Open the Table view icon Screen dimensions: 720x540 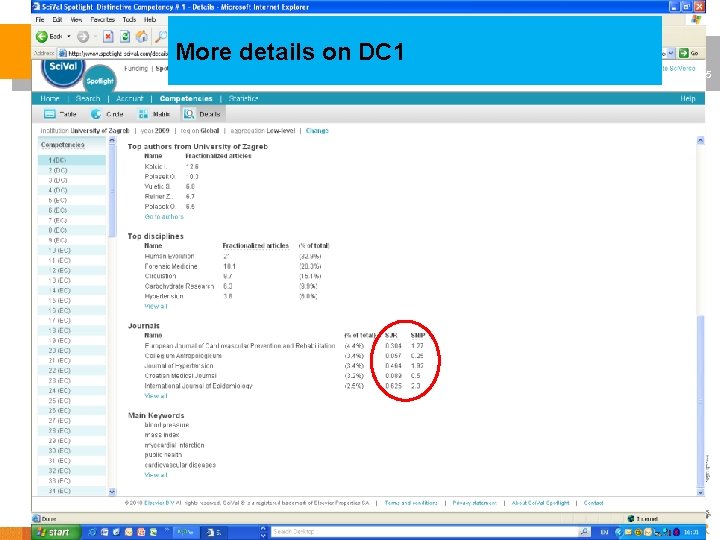[x=50, y=114]
